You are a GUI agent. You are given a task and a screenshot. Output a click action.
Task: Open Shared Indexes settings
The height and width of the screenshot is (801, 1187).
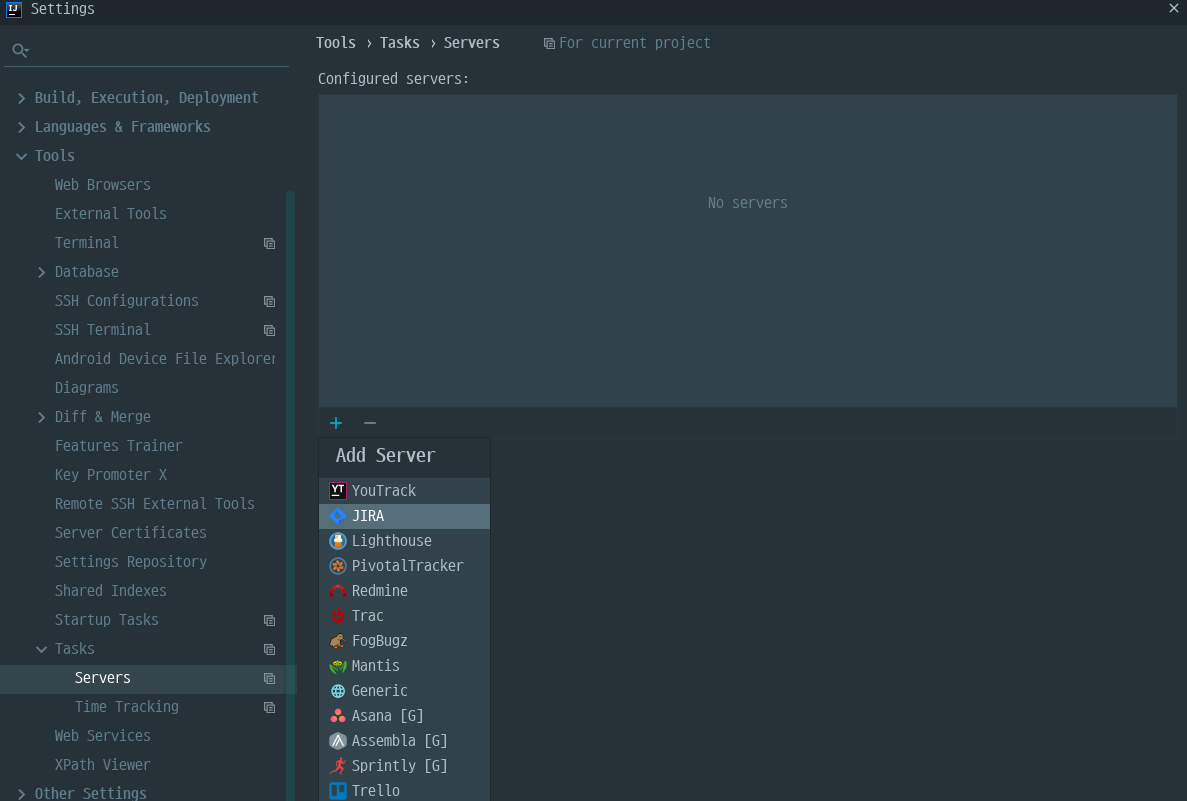(111, 591)
